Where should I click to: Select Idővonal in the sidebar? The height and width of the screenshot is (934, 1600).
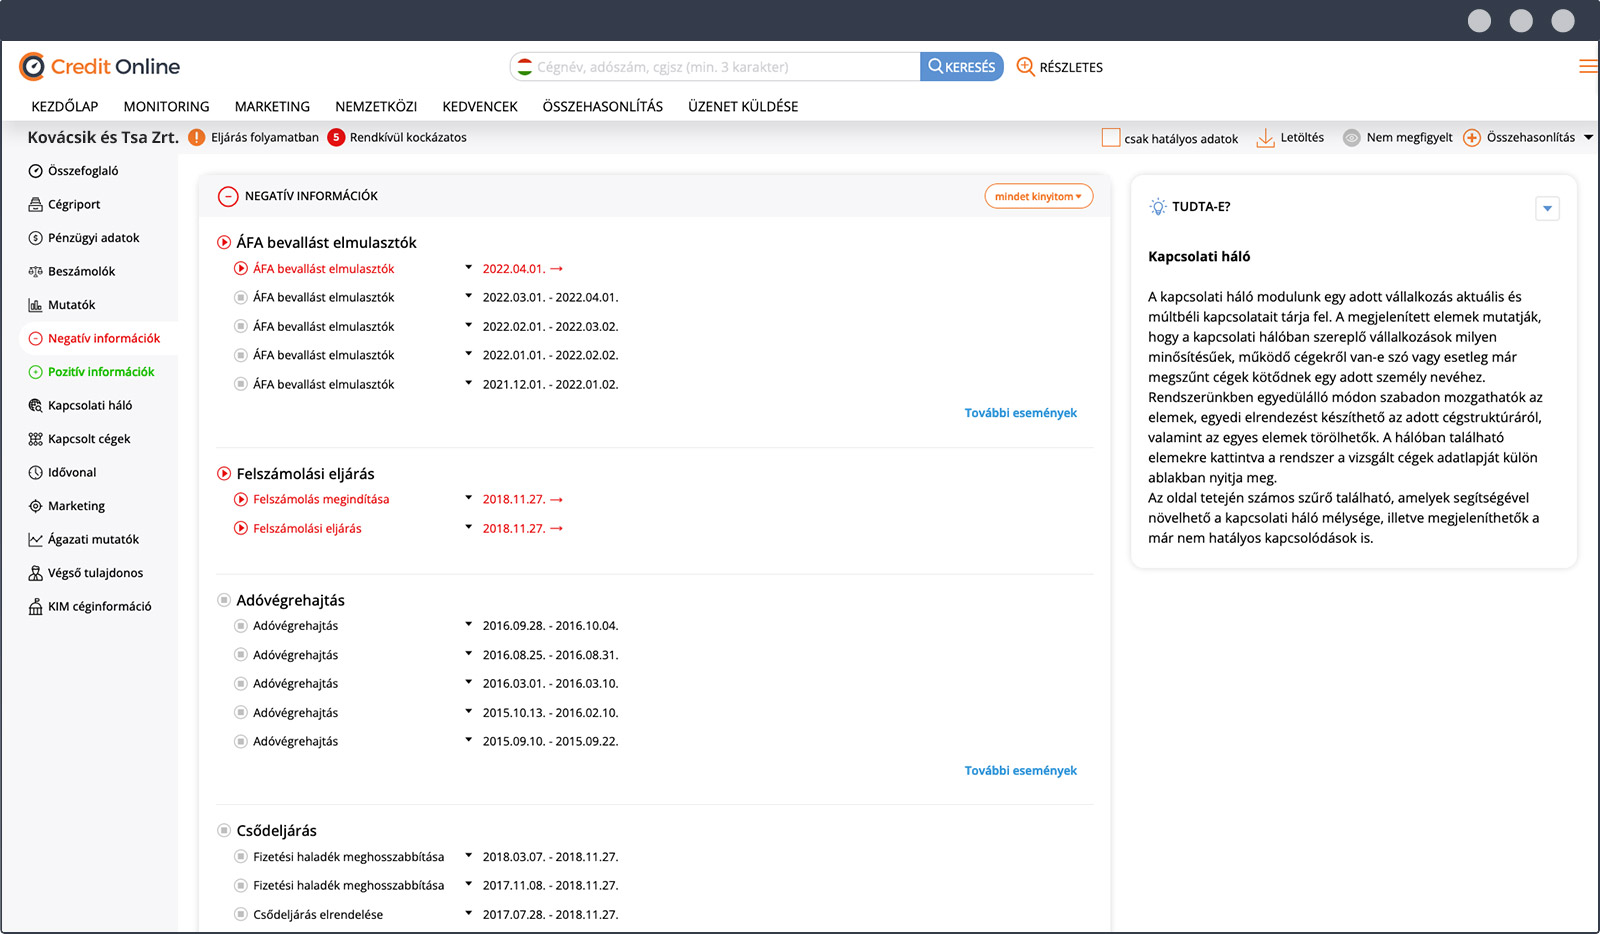click(72, 472)
